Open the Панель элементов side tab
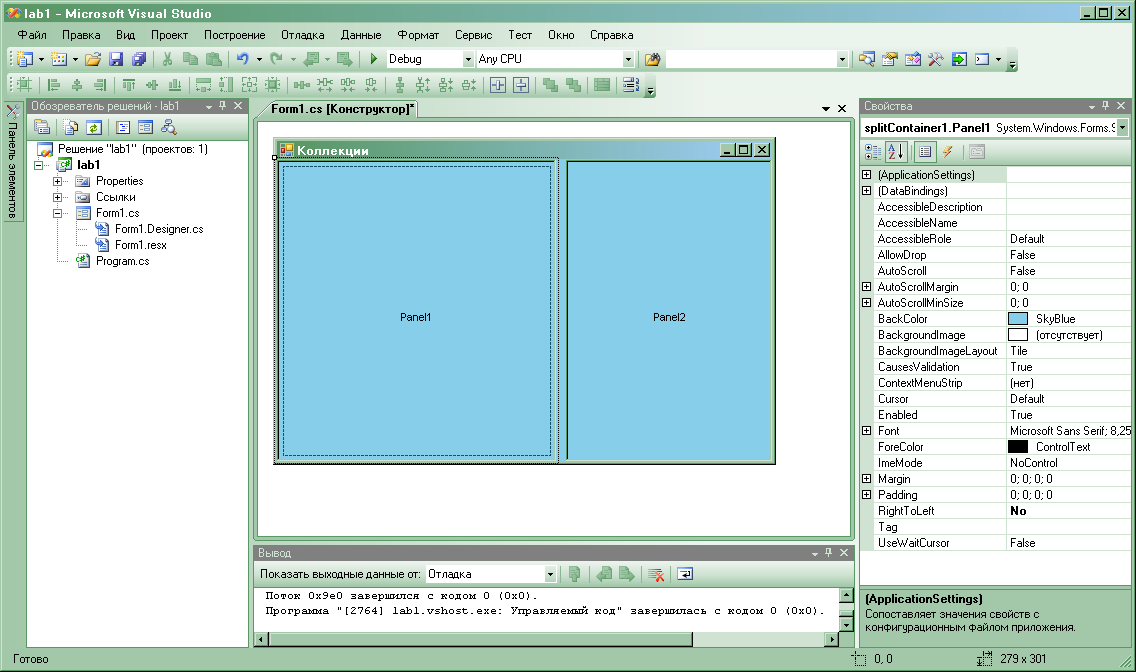 [12, 163]
